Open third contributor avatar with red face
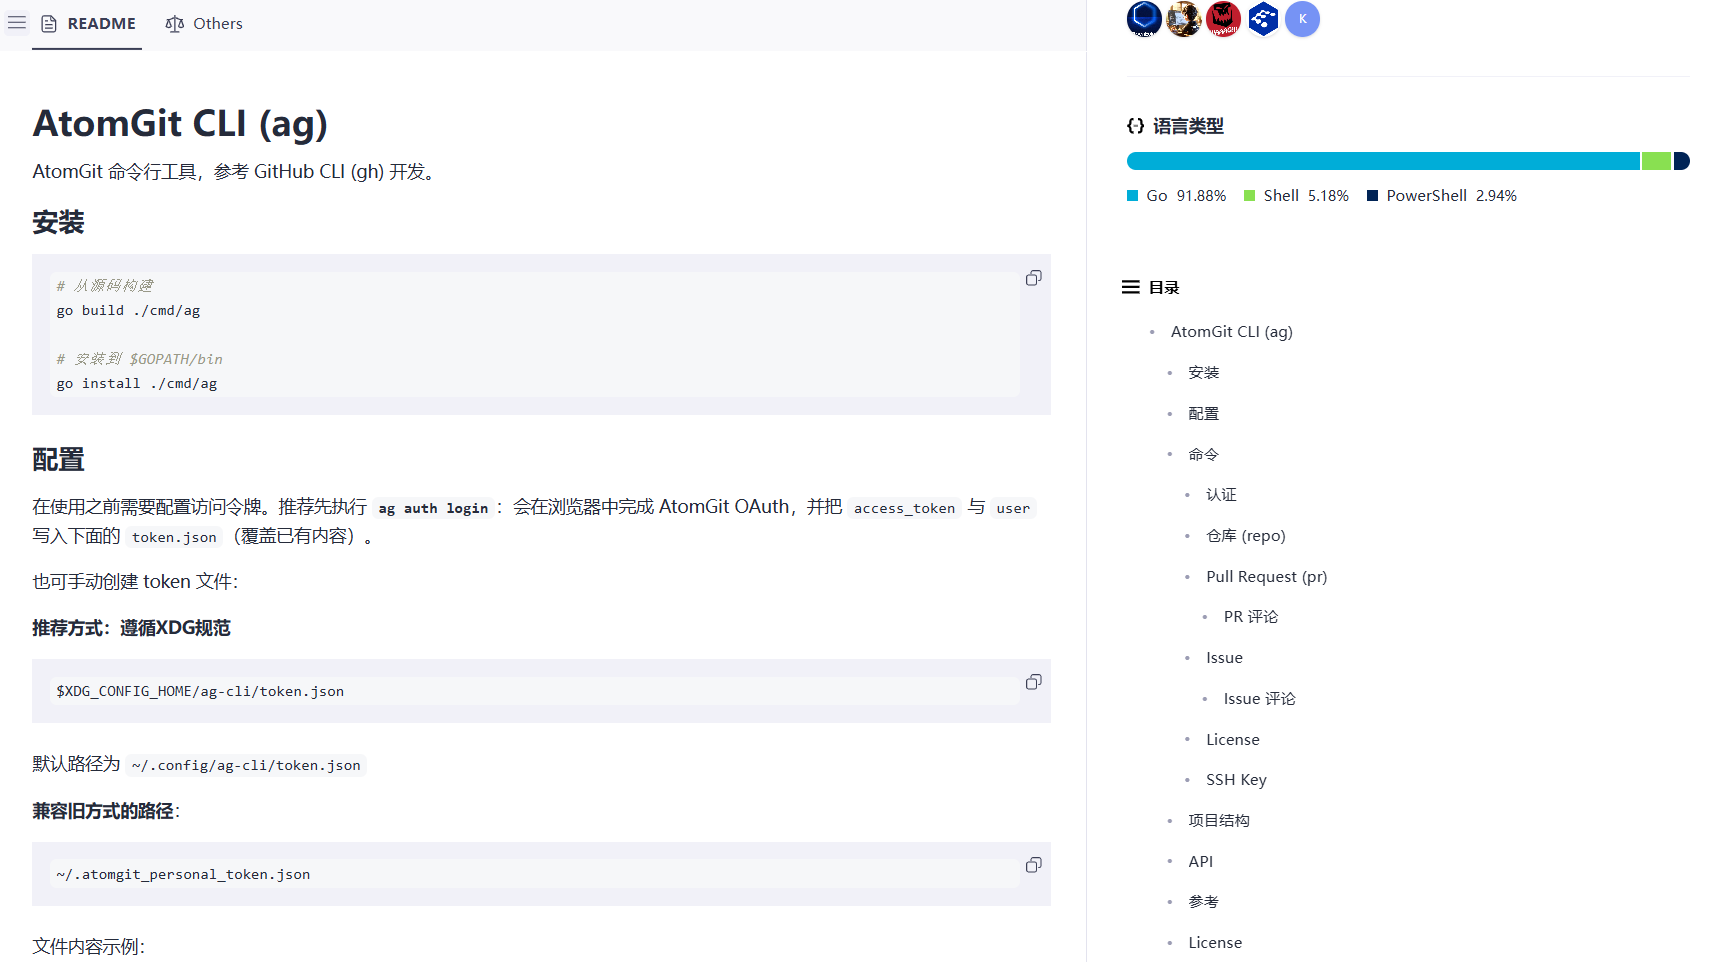1736x962 pixels. 1223,19
